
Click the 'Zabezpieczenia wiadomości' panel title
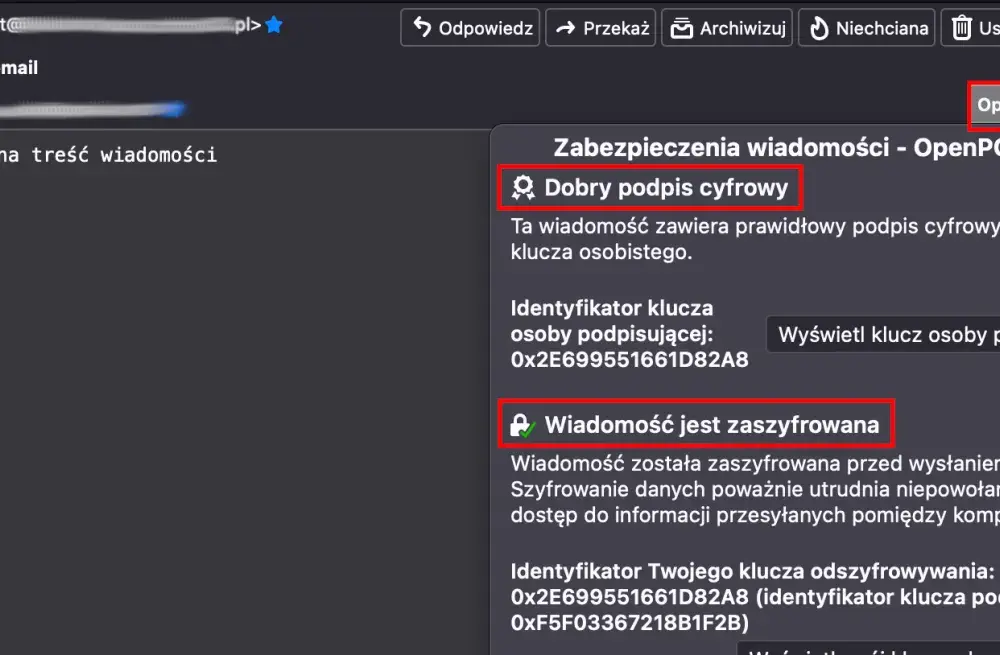(x=776, y=147)
